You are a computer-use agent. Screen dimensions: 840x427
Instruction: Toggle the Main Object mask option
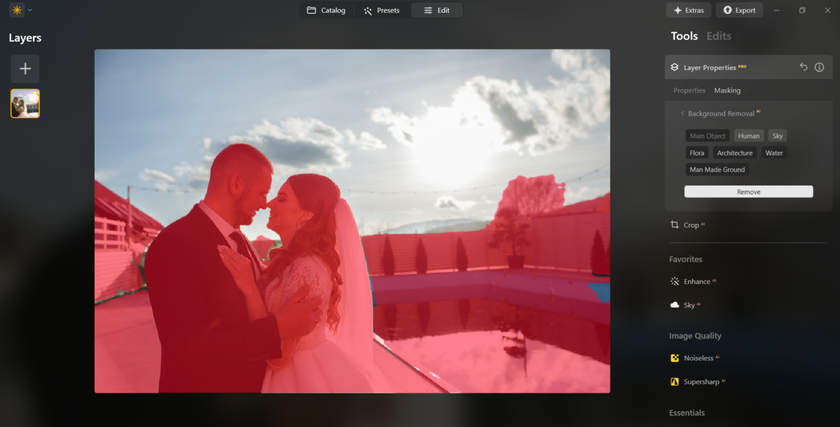pos(707,136)
